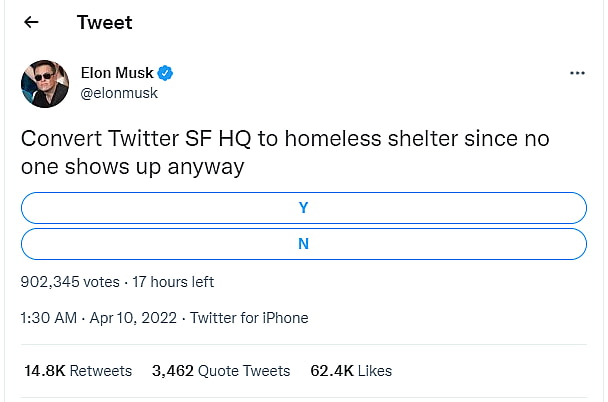The width and height of the screenshot is (608, 402).
Task: Click the Elon Musk display name
Action: click(116, 73)
